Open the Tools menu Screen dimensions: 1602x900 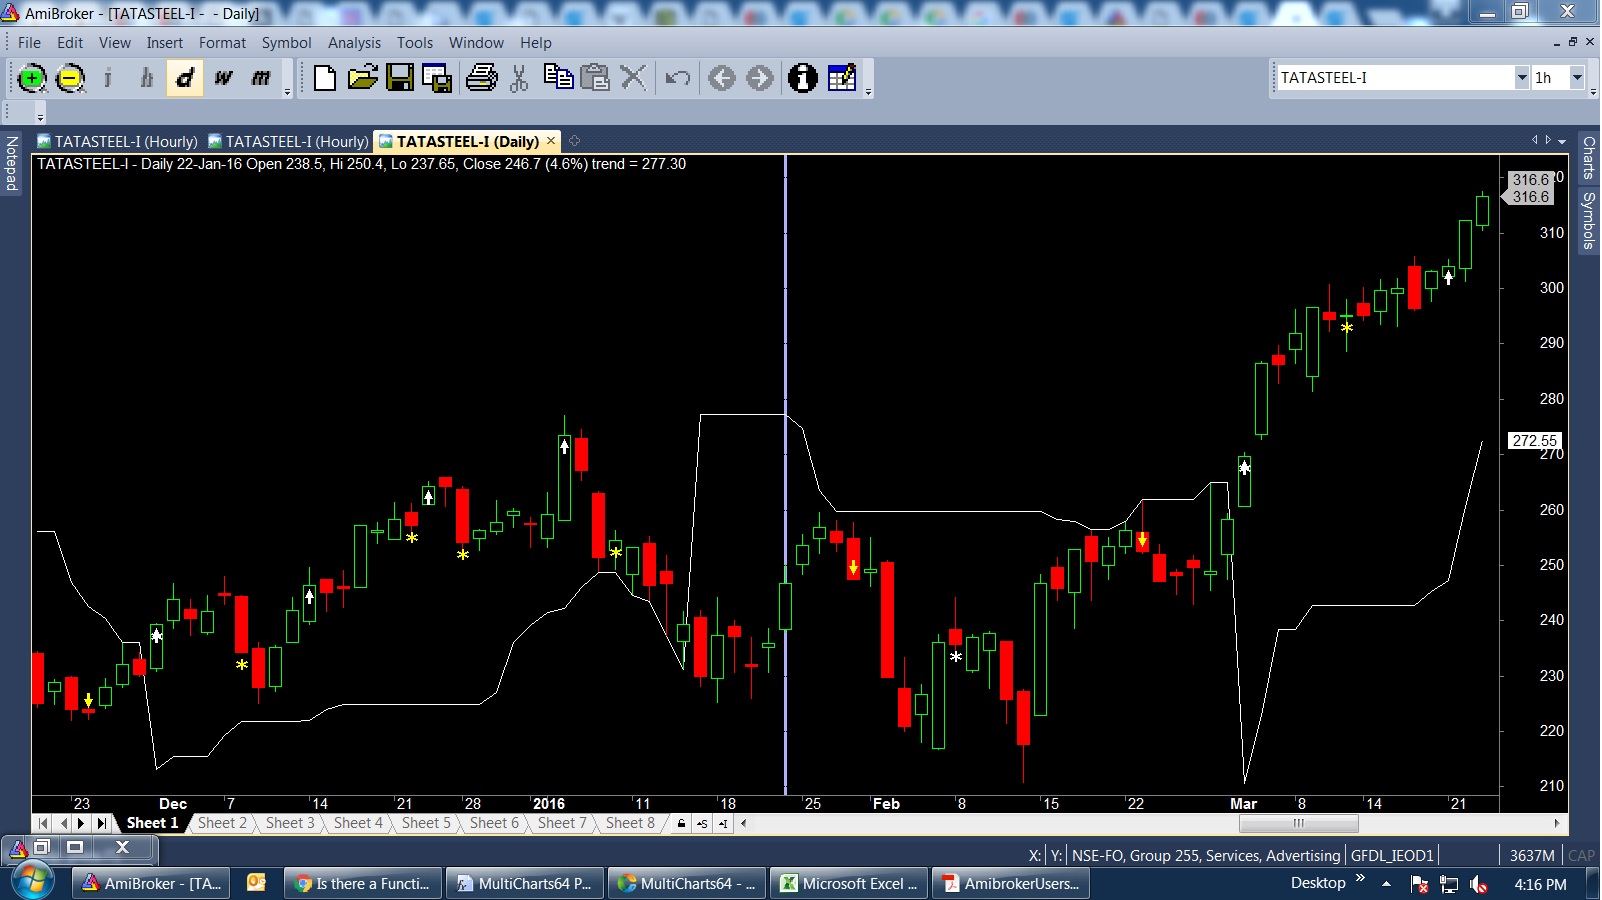click(415, 43)
